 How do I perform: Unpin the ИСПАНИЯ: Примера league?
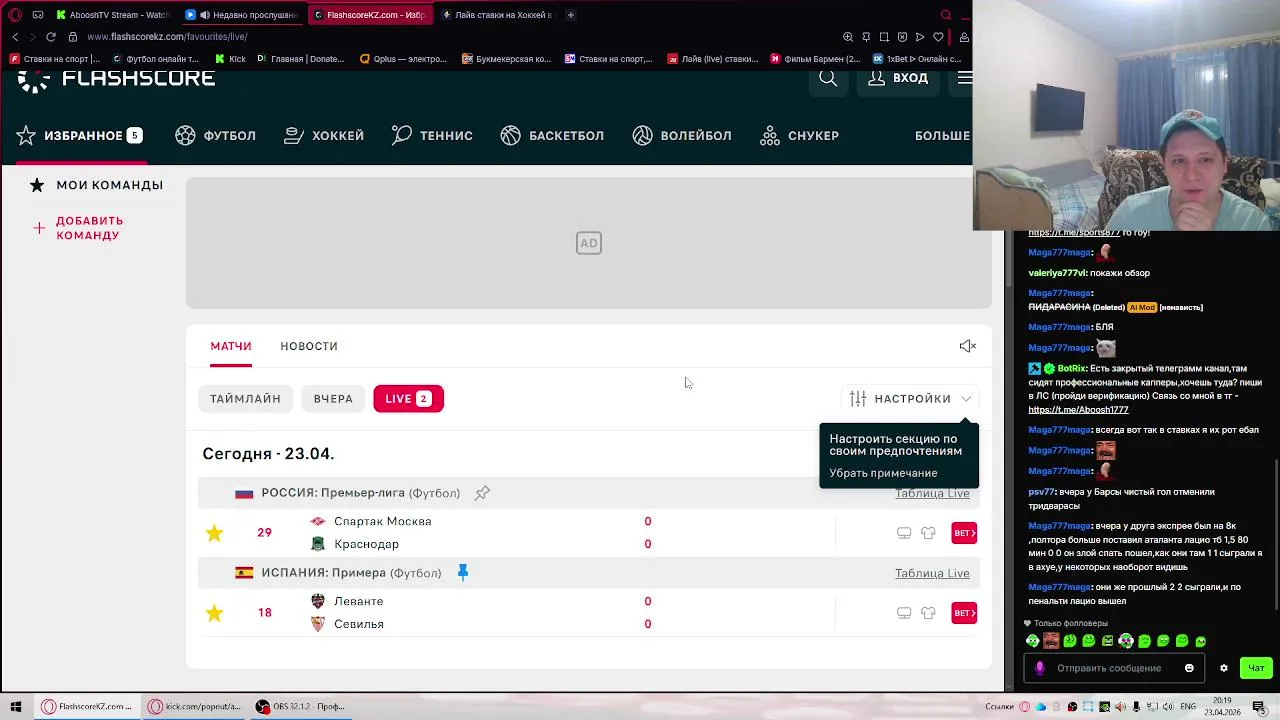pos(462,572)
